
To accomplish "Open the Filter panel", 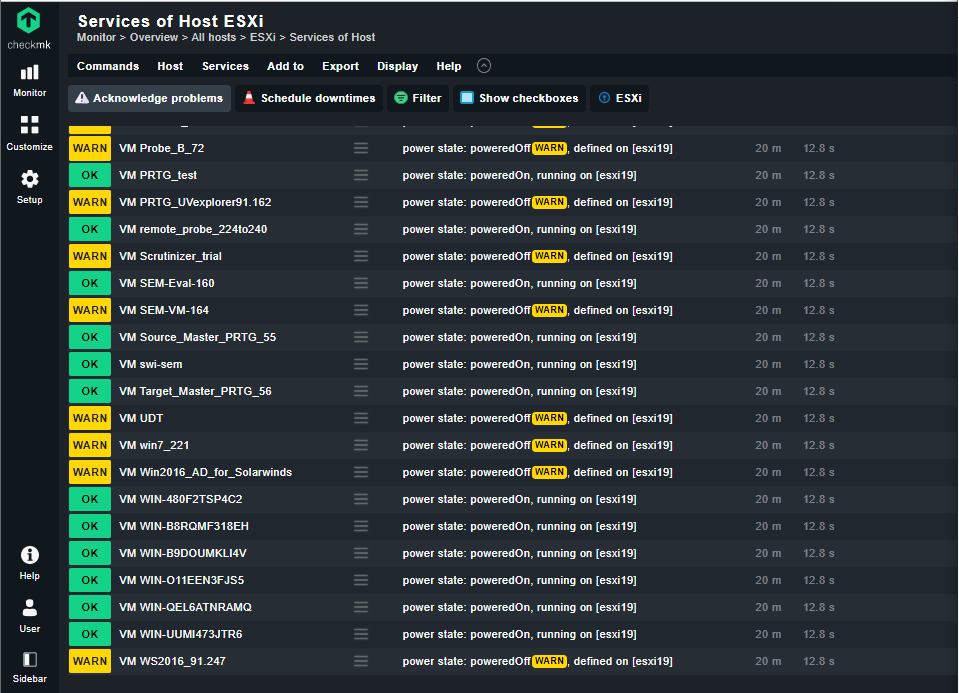I will point(418,98).
